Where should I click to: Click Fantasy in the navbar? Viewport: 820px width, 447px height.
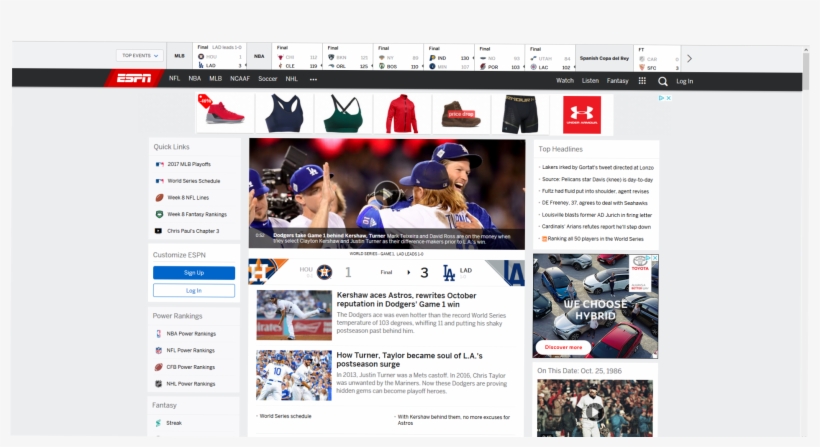click(x=618, y=81)
